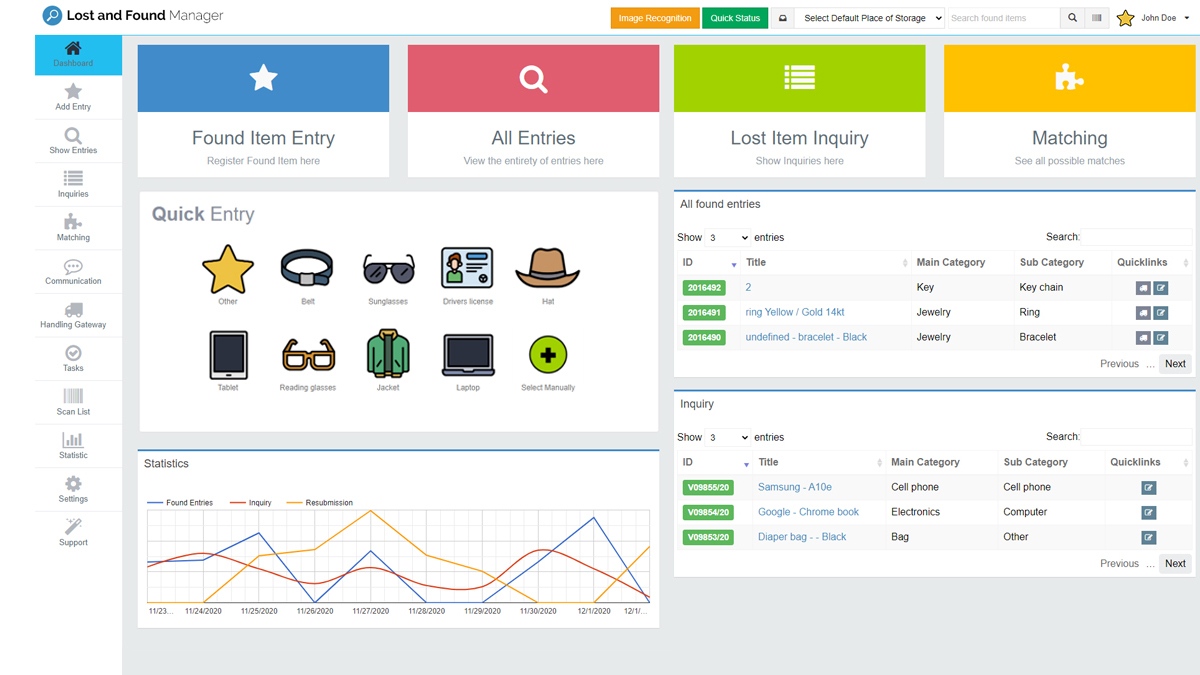Click the Select Manually plus icon
The width and height of the screenshot is (1200, 675).
547,356
